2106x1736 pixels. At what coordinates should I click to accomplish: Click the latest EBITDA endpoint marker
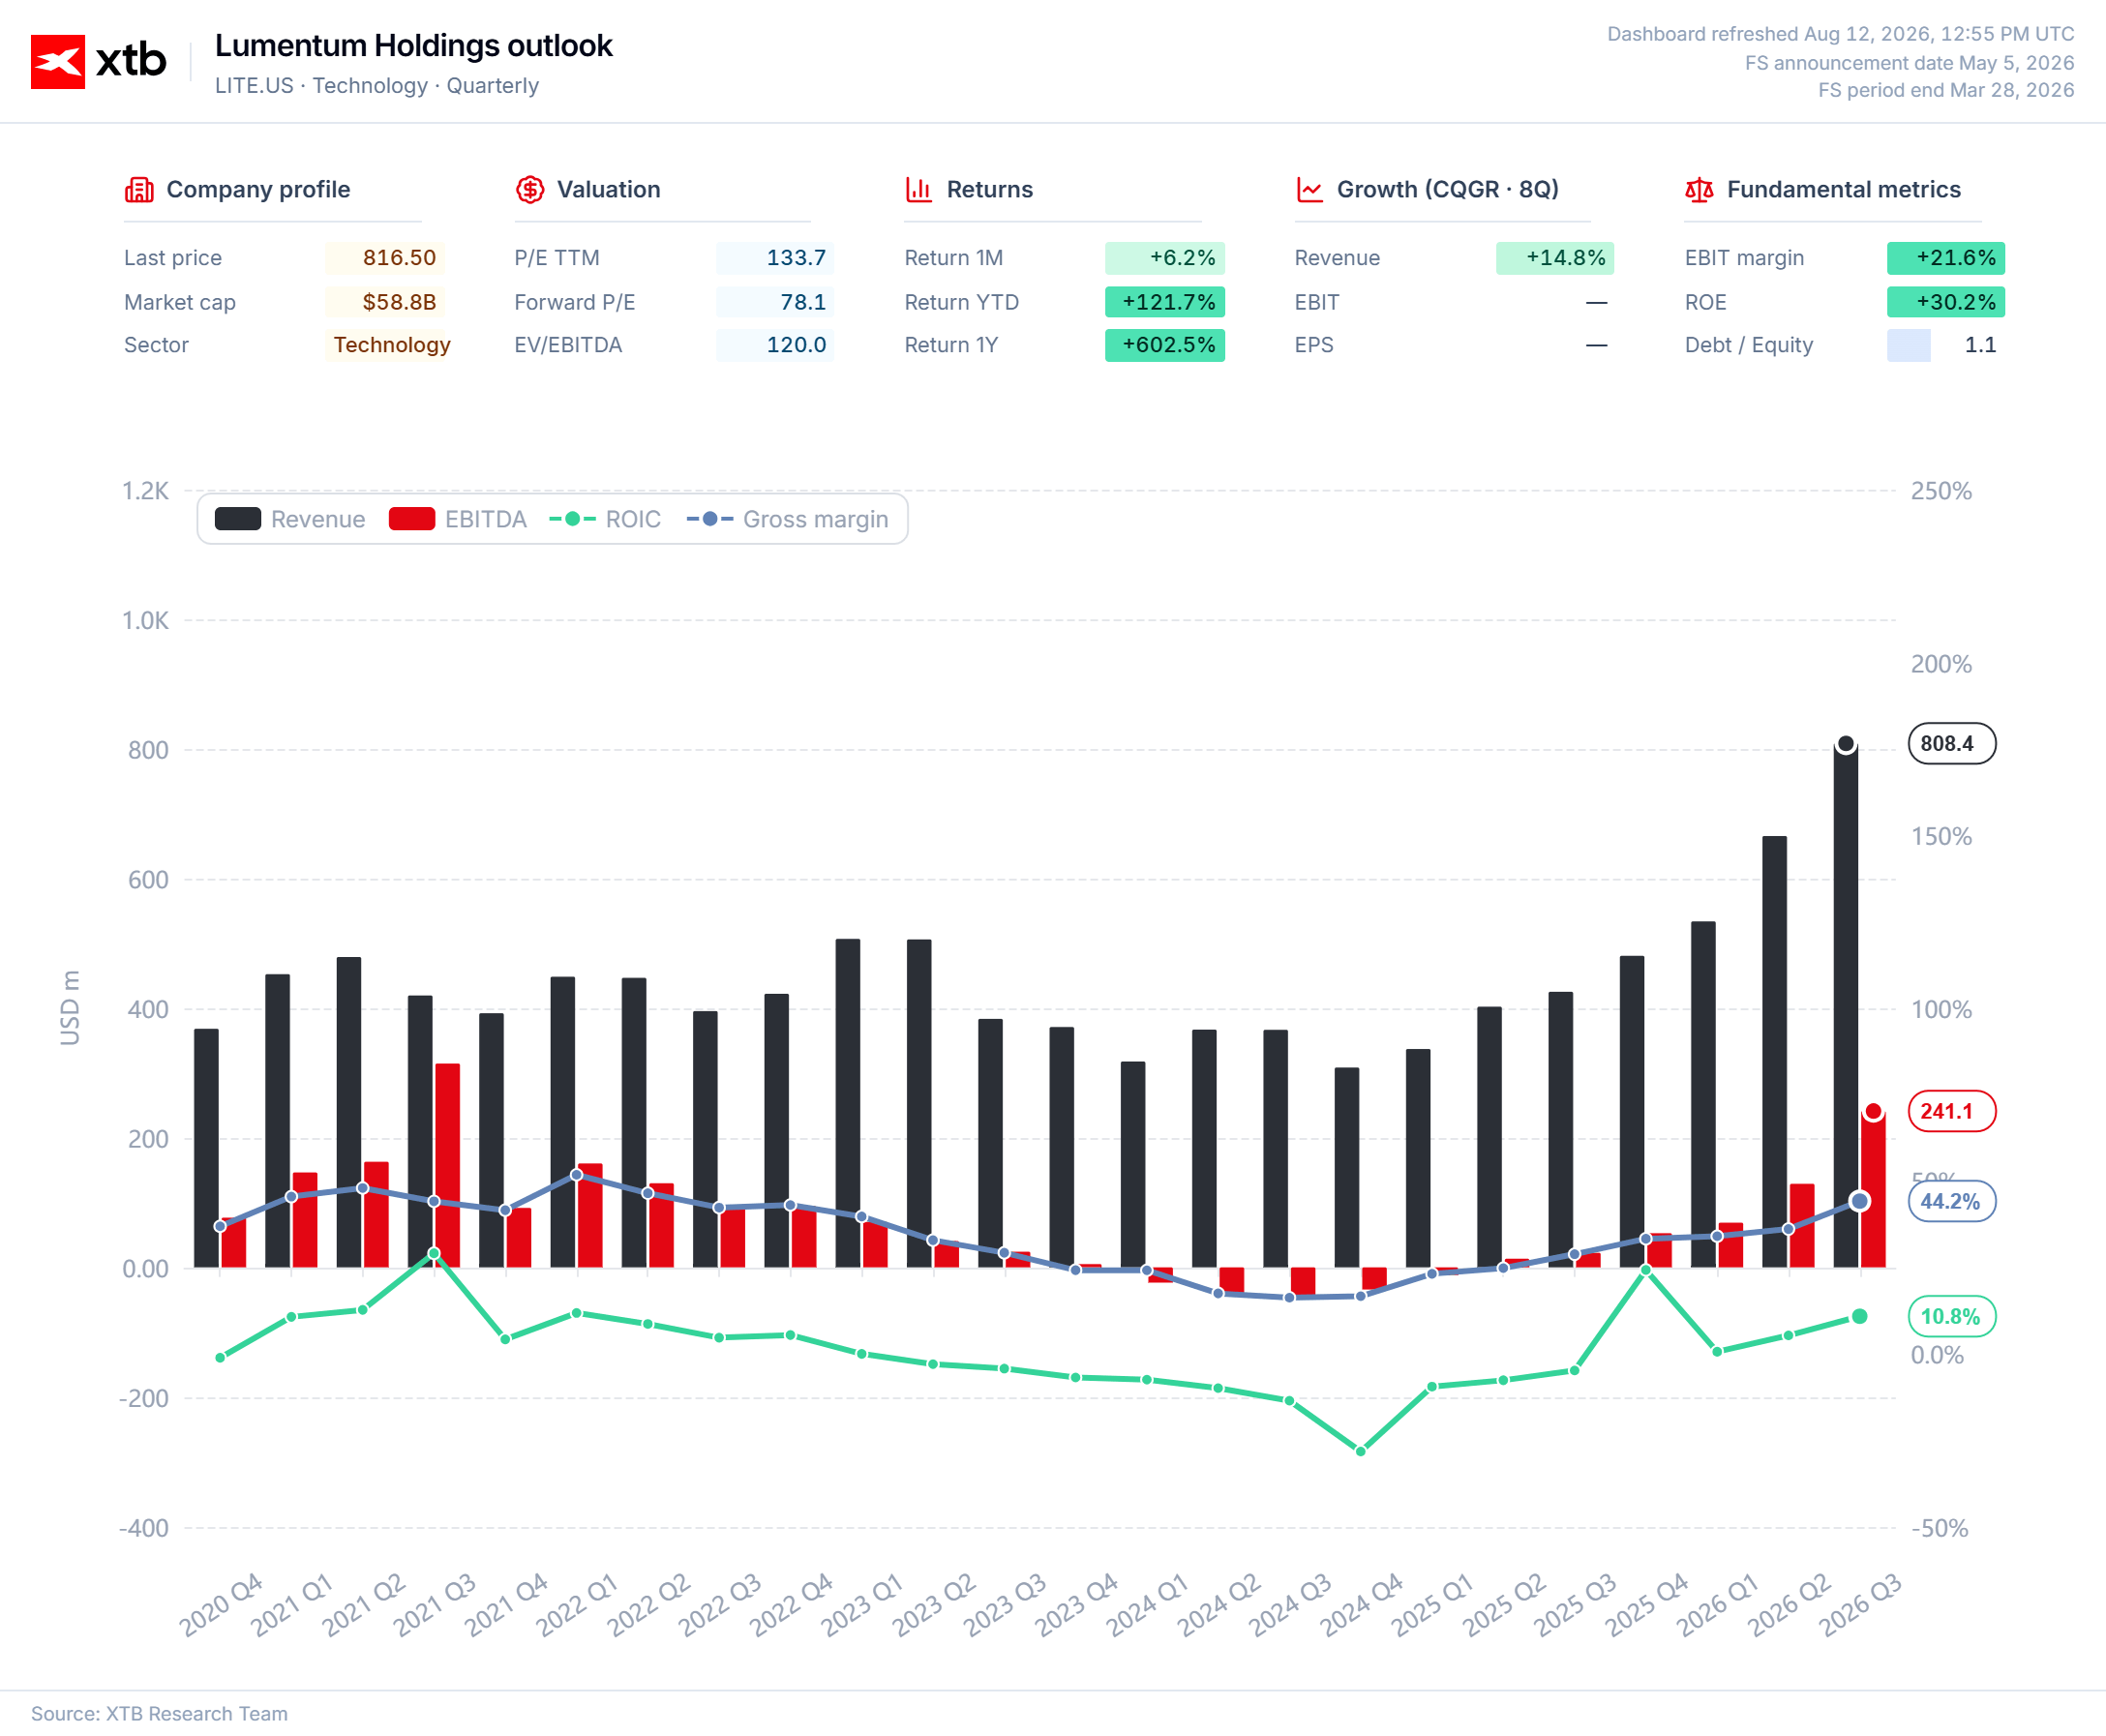[1874, 1111]
